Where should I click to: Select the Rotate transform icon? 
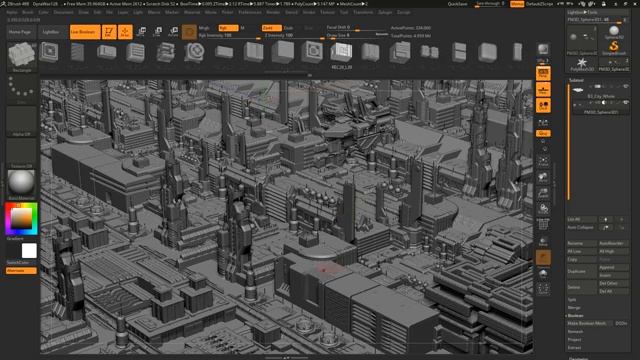[173, 32]
